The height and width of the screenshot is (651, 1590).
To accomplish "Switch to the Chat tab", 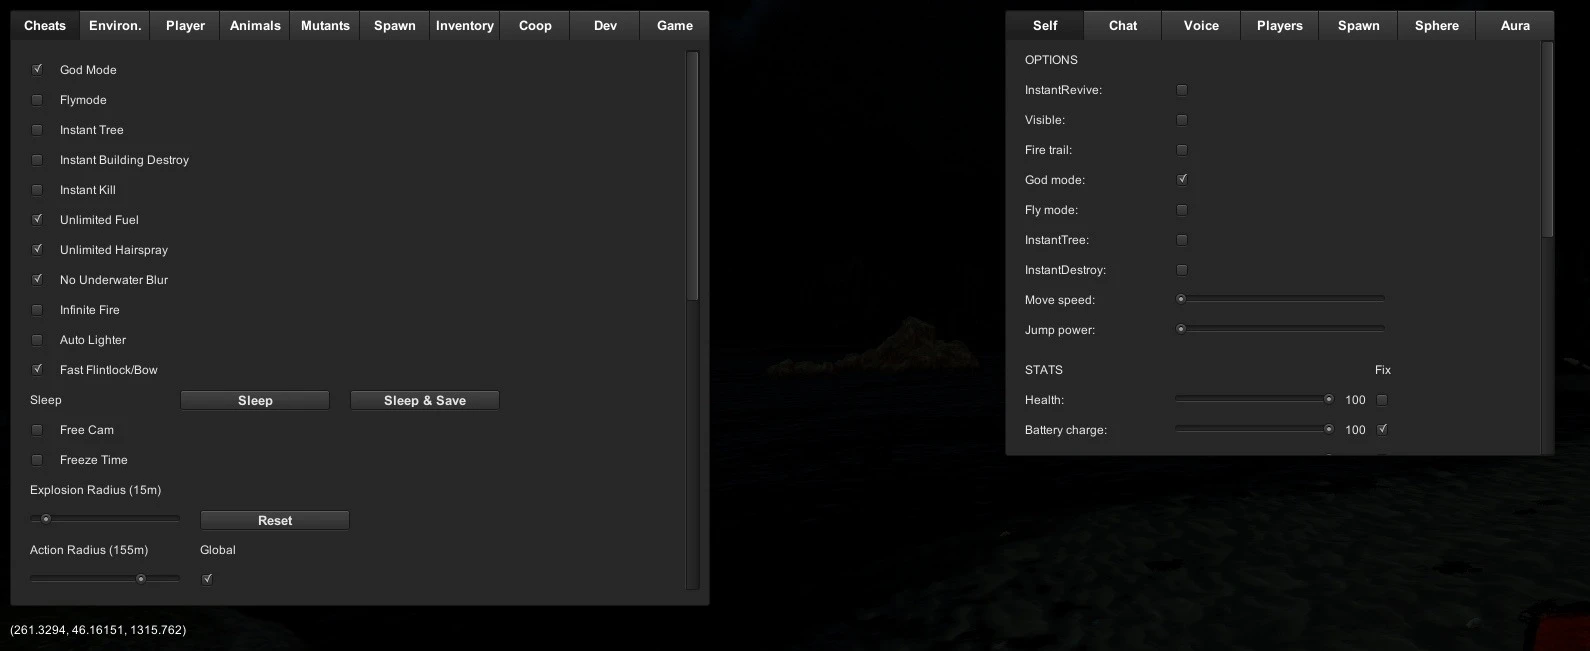I will [x=1123, y=26].
